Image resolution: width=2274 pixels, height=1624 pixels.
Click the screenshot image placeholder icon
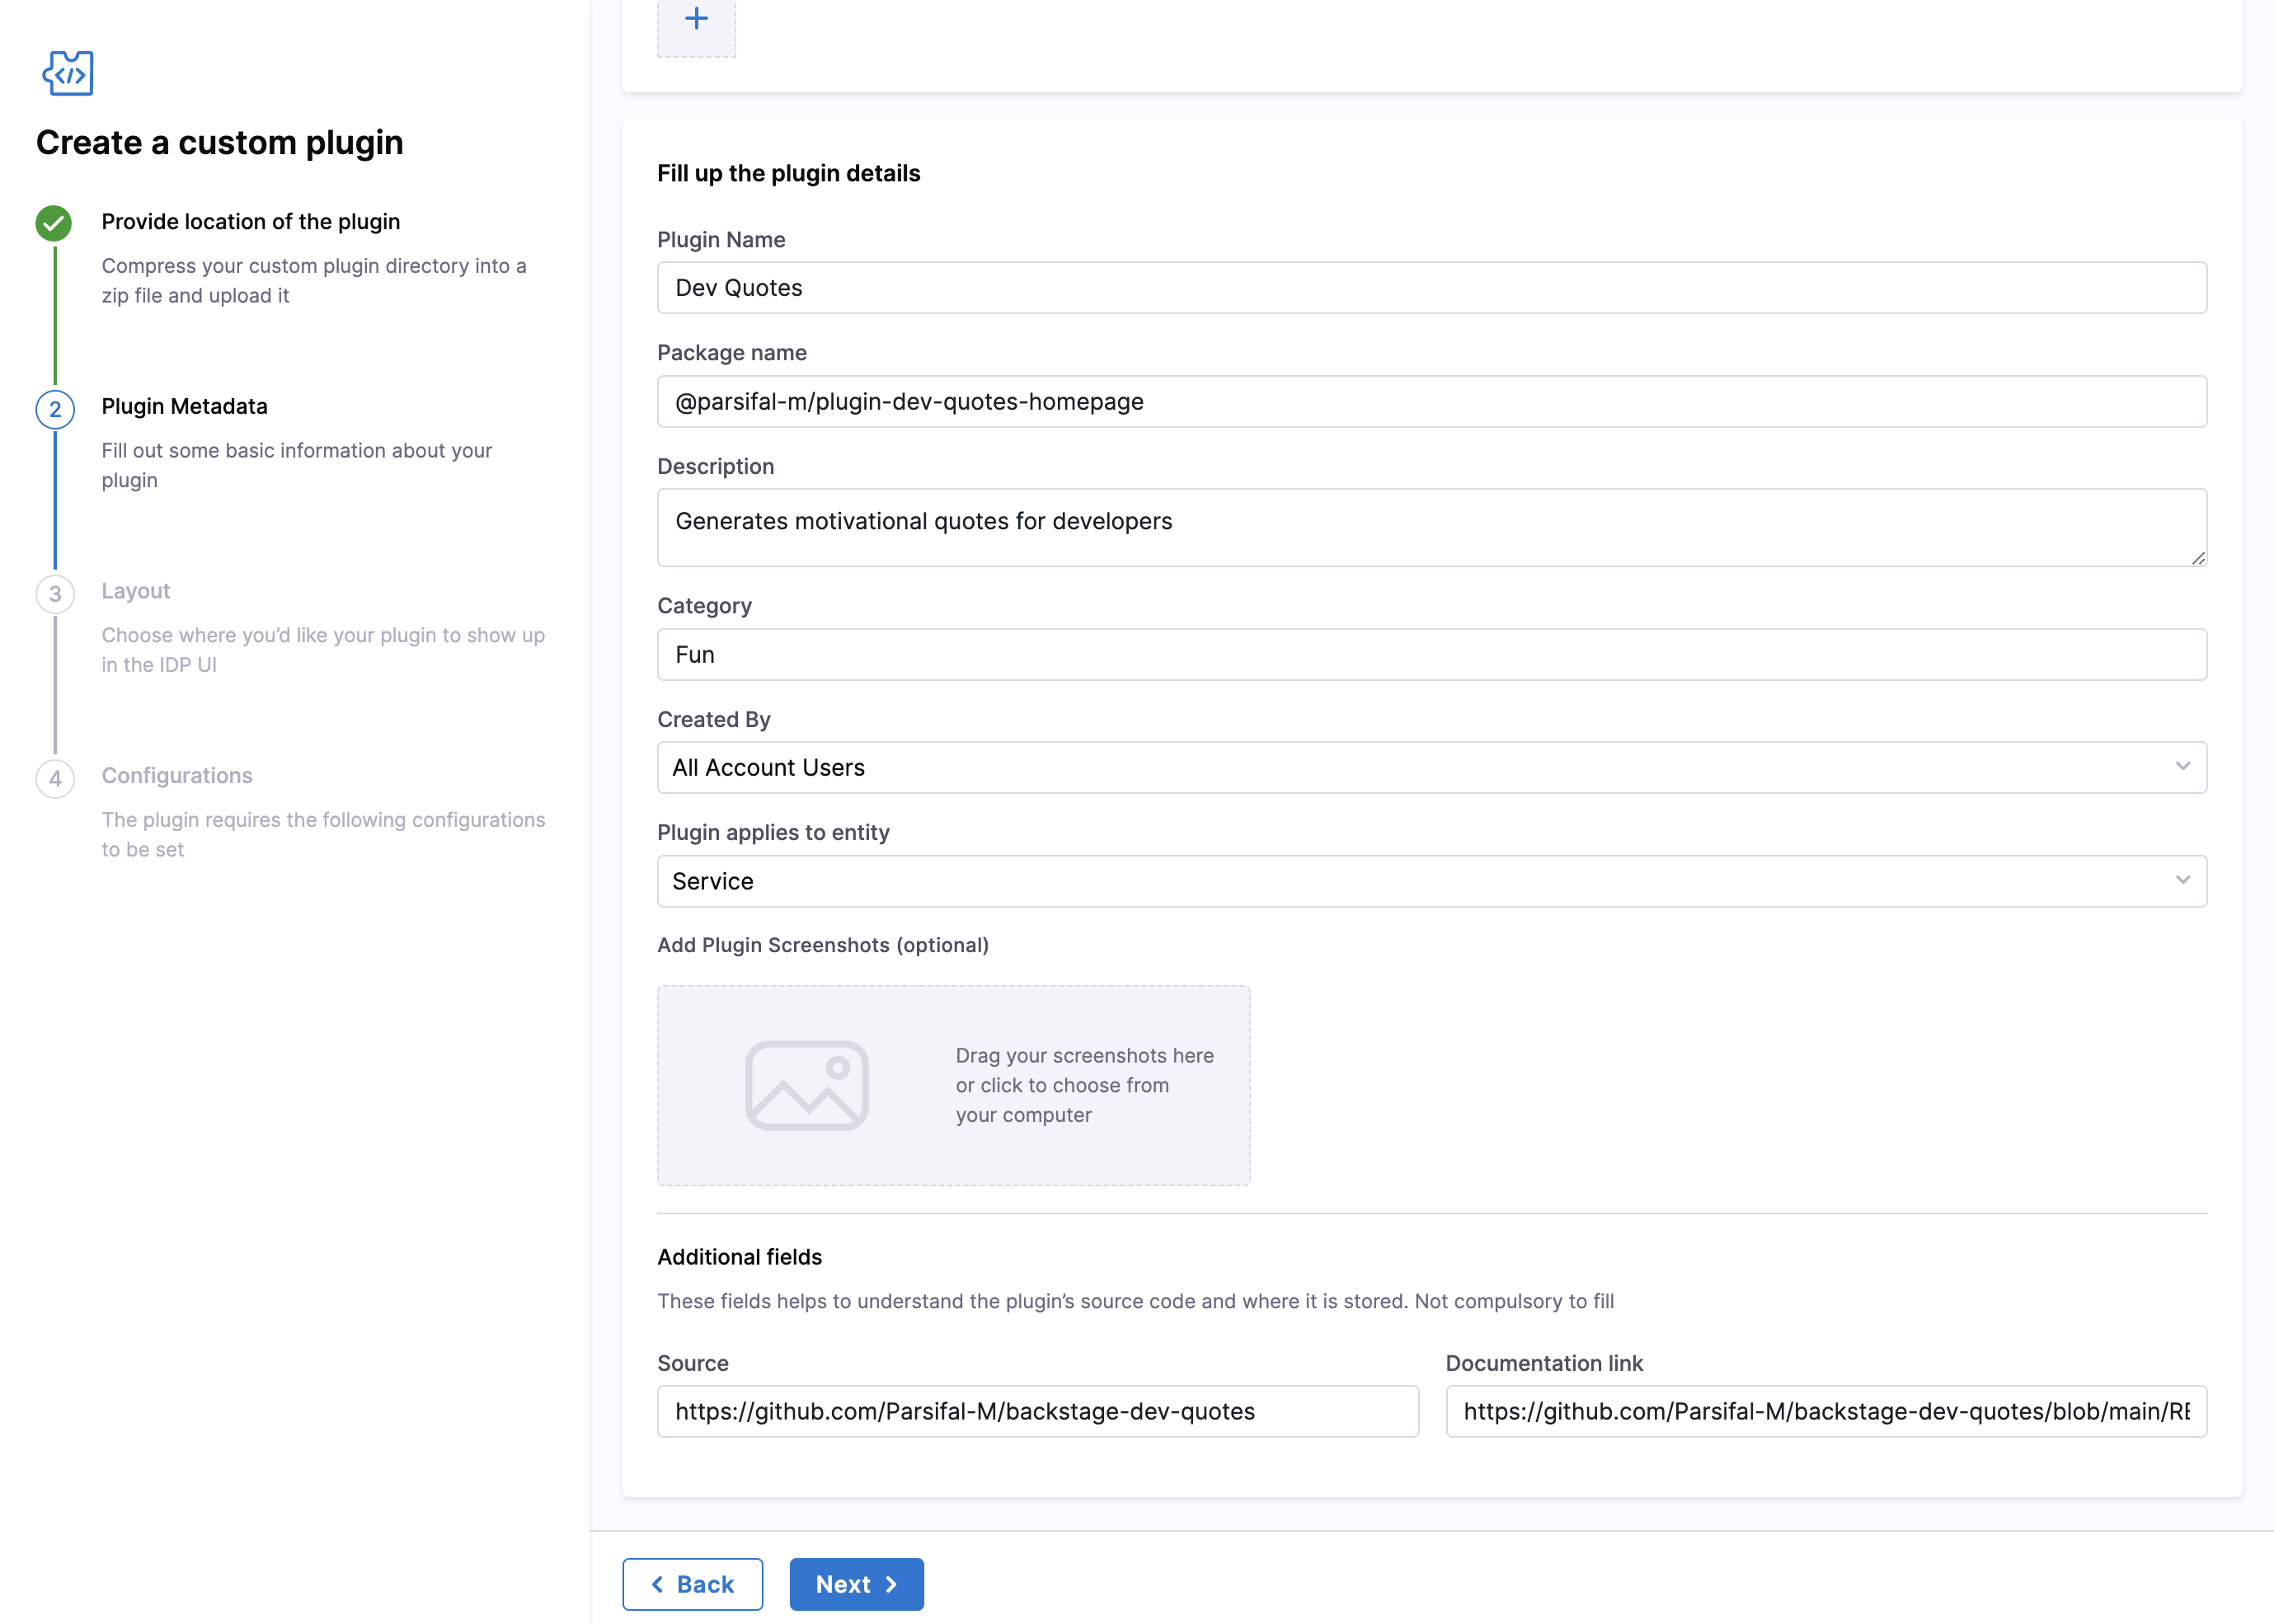(x=806, y=1086)
